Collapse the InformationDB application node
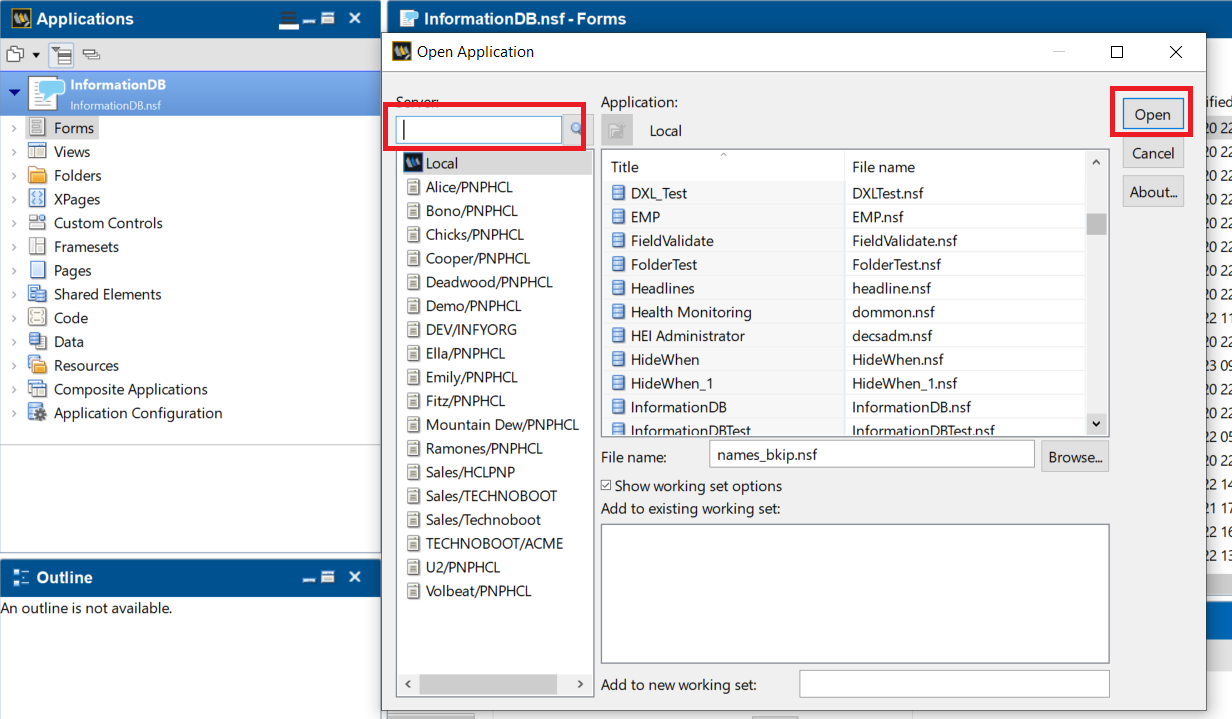1232x719 pixels. pos(14,93)
